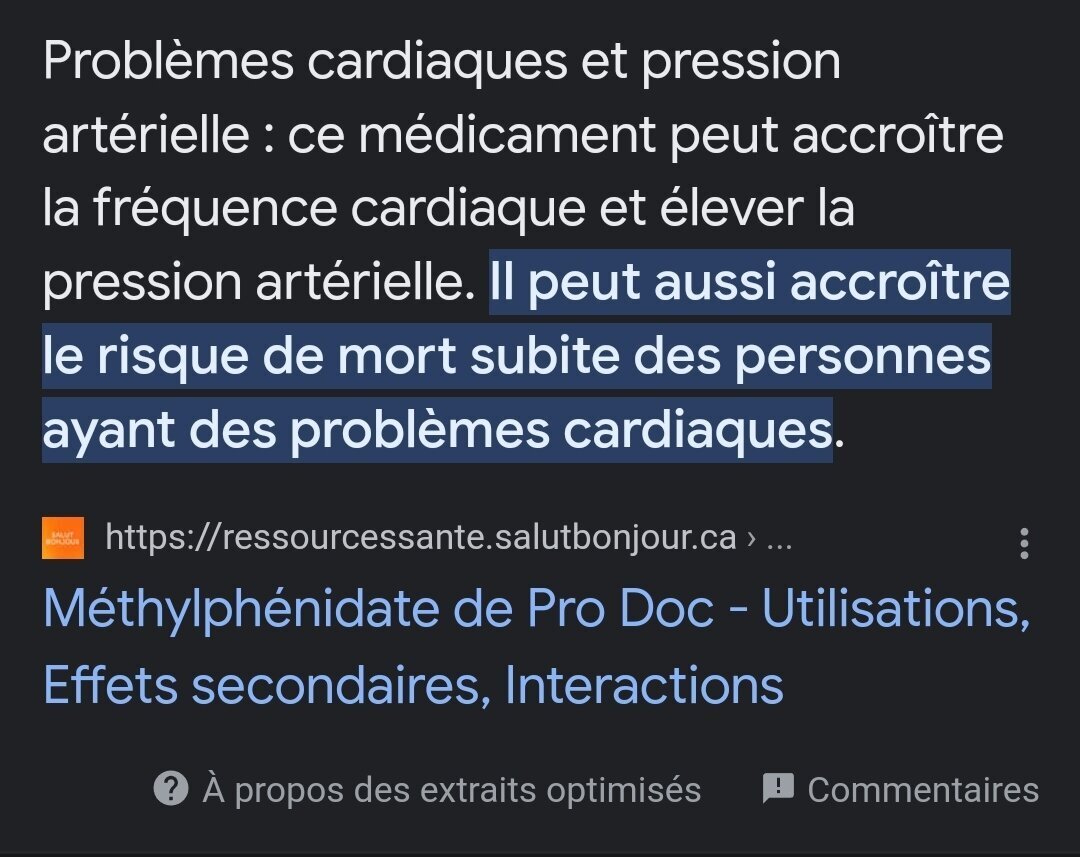1080x857 pixels.
Task: Open the three-dot result options menu
Action: click(x=1023, y=543)
